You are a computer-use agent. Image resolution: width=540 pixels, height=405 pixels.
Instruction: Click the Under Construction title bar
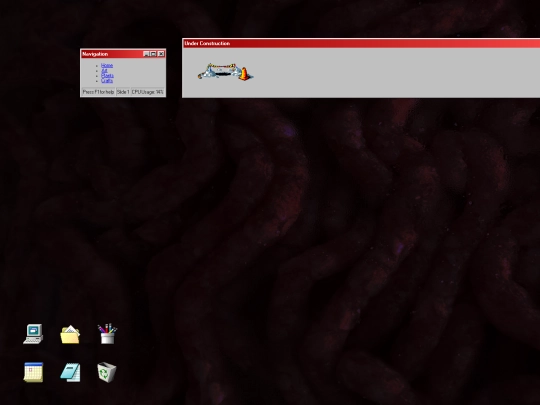click(361, 43)
